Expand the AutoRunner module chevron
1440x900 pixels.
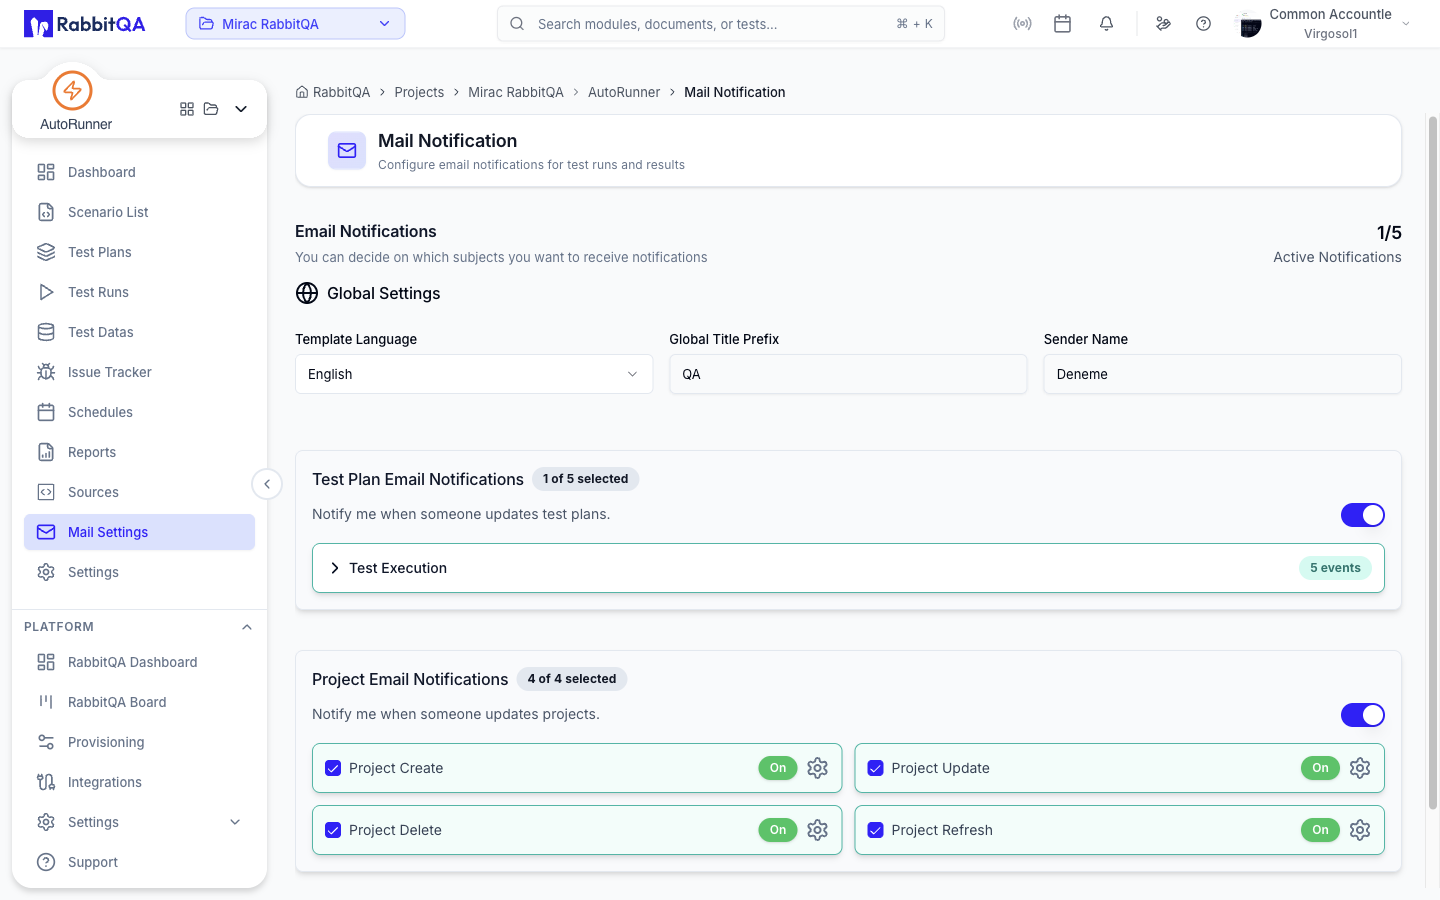241,109
